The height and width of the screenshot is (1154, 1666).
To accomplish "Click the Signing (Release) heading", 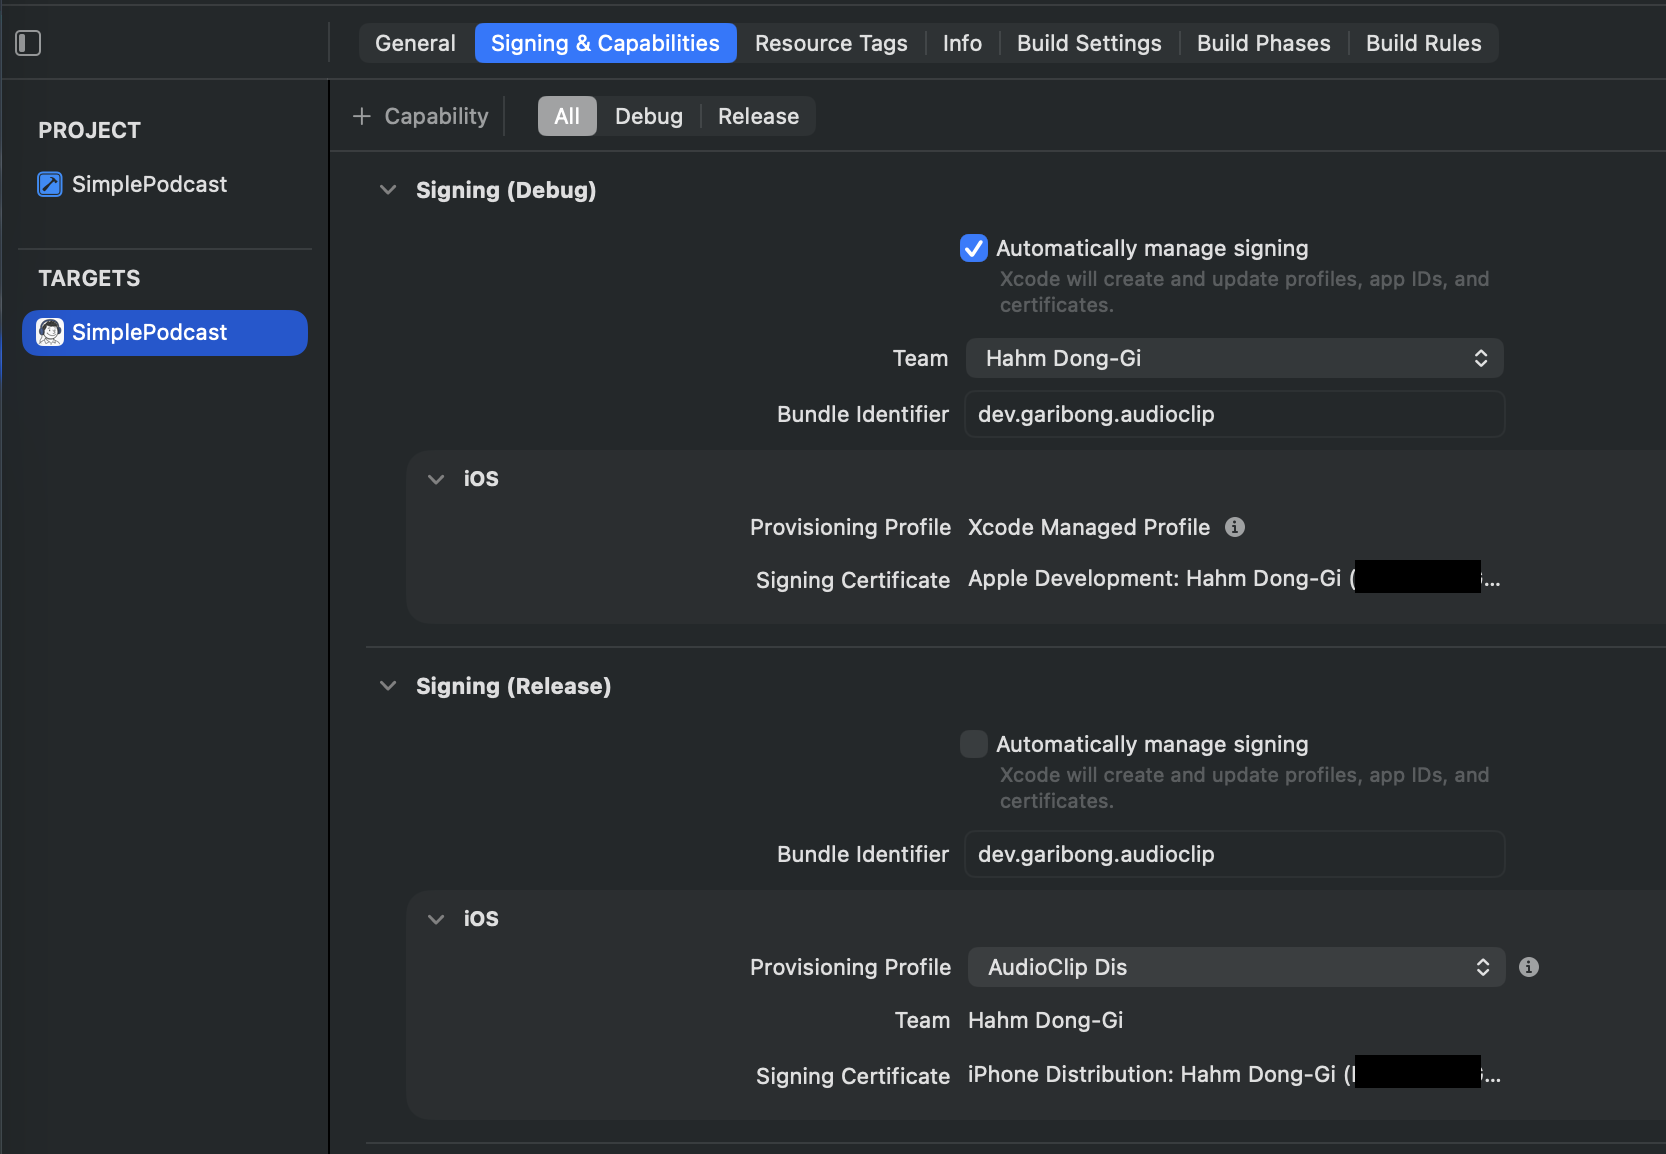I will pyautogui.click(x=513, y=686).
